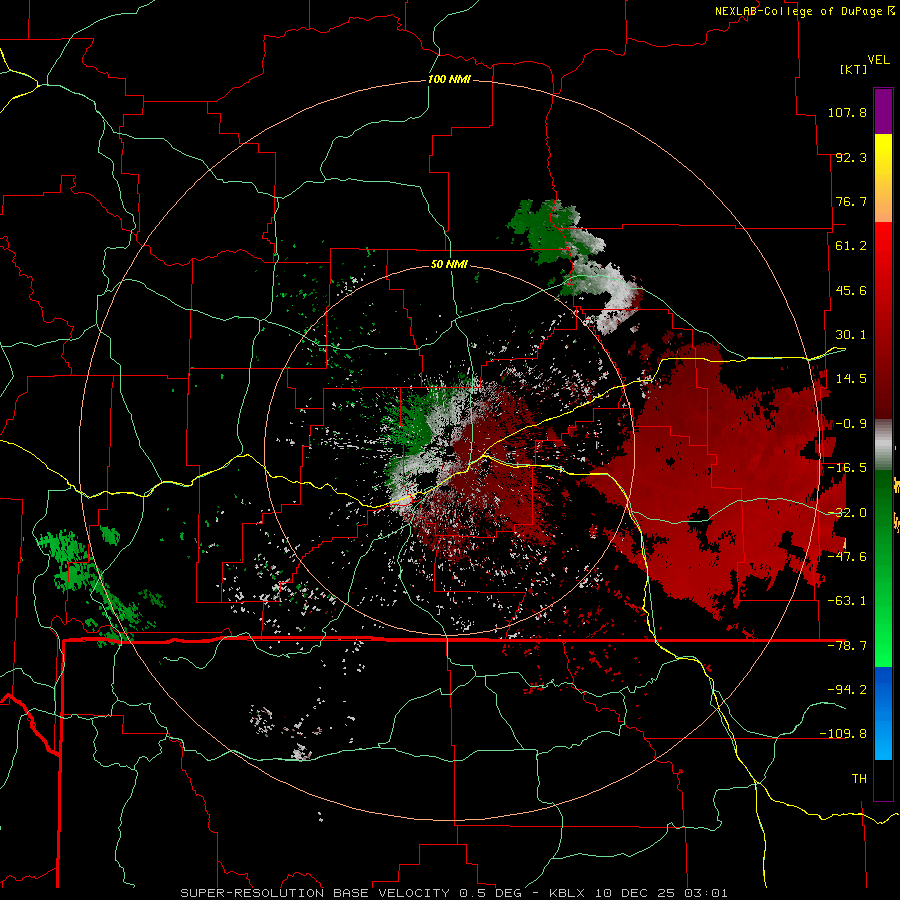This screenshot has height=900, width=900.
Task: Click the -63.1 velocity scale value
Action: pyautogui.click(x=847, y=601)
